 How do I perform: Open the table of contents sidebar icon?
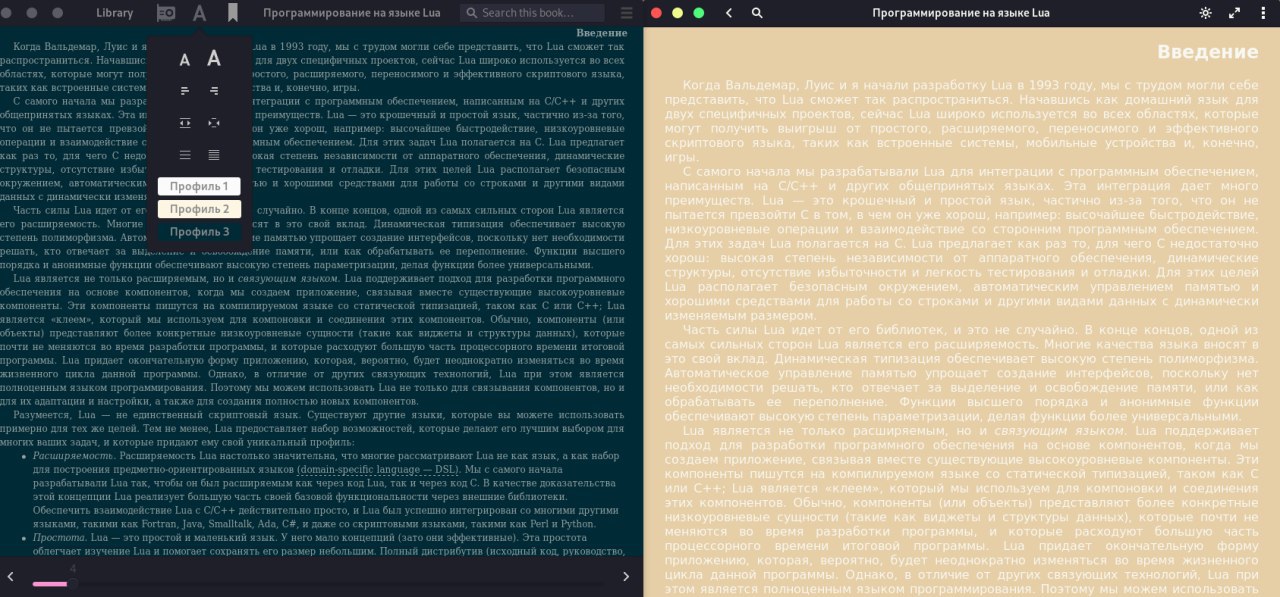pyautogui.click(x=166, y=13)
